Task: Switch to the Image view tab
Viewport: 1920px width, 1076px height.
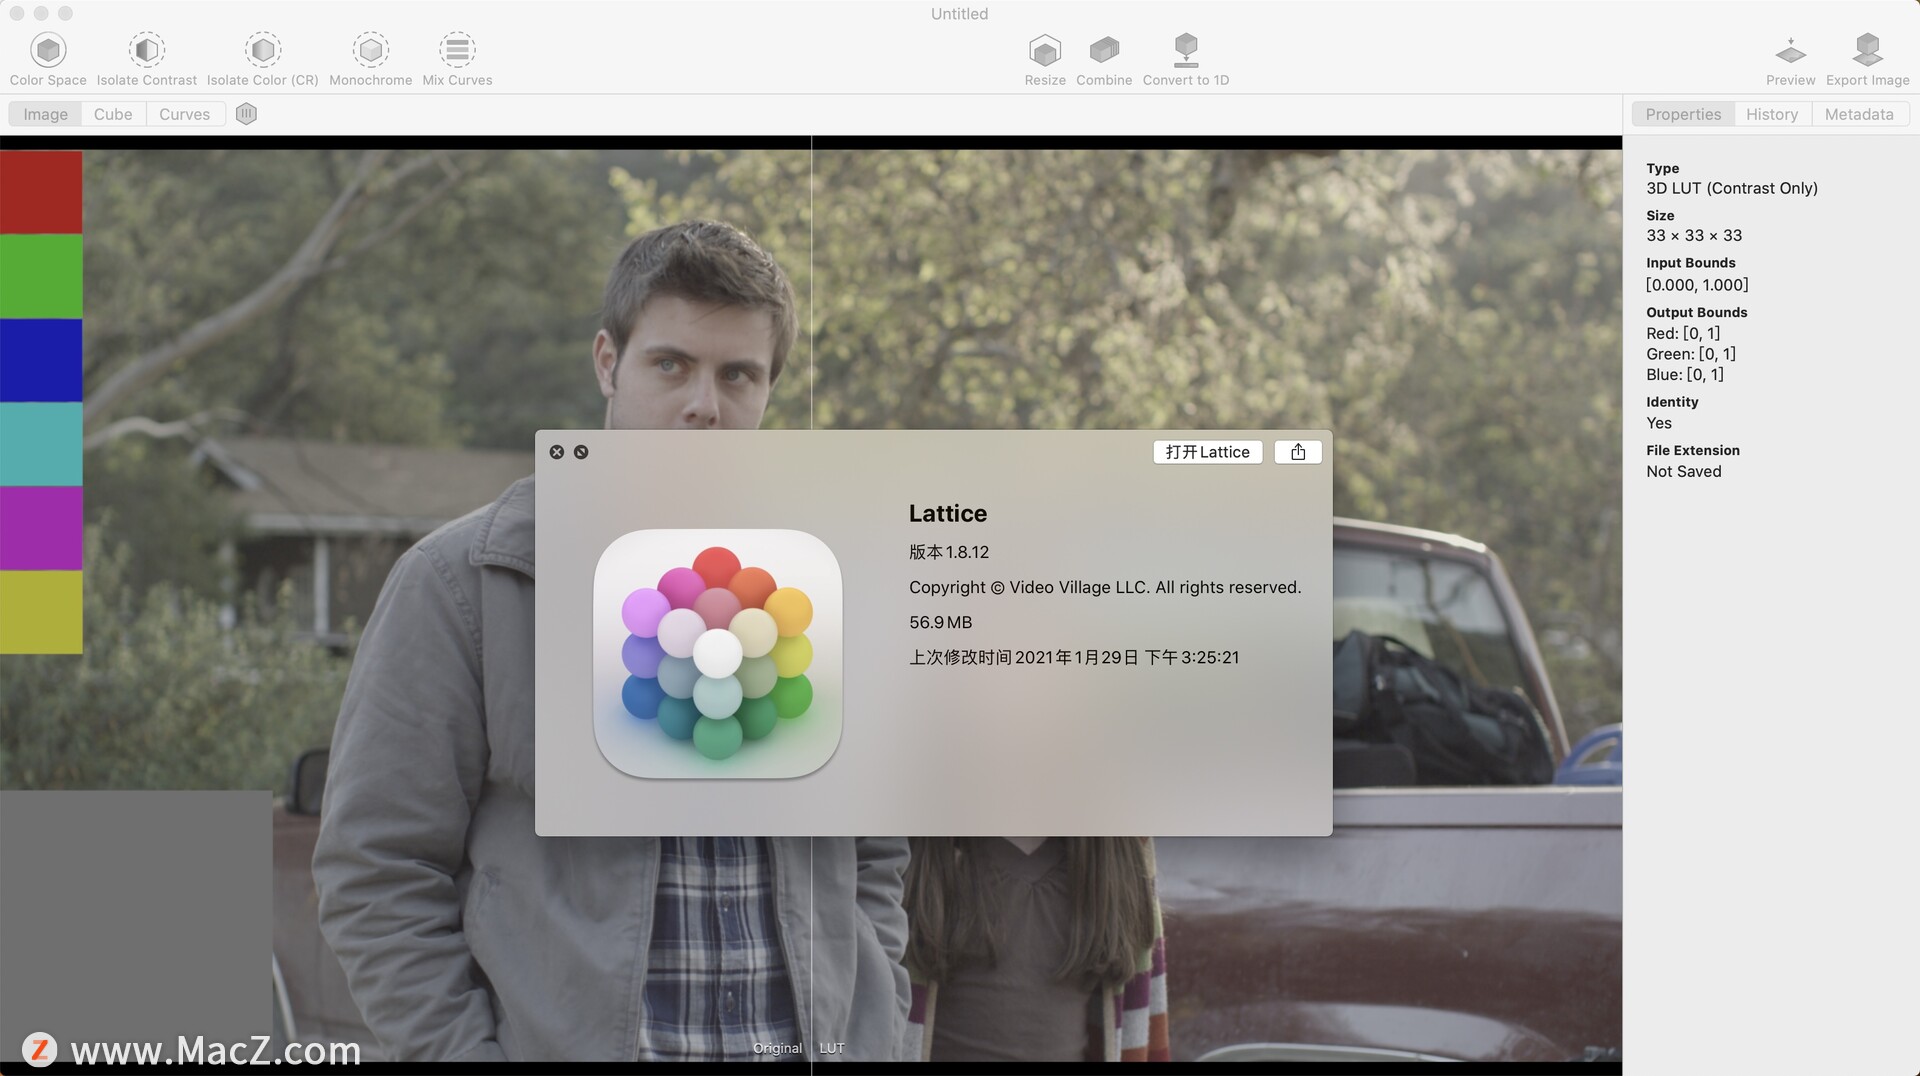Action: [x=46, y=114]
